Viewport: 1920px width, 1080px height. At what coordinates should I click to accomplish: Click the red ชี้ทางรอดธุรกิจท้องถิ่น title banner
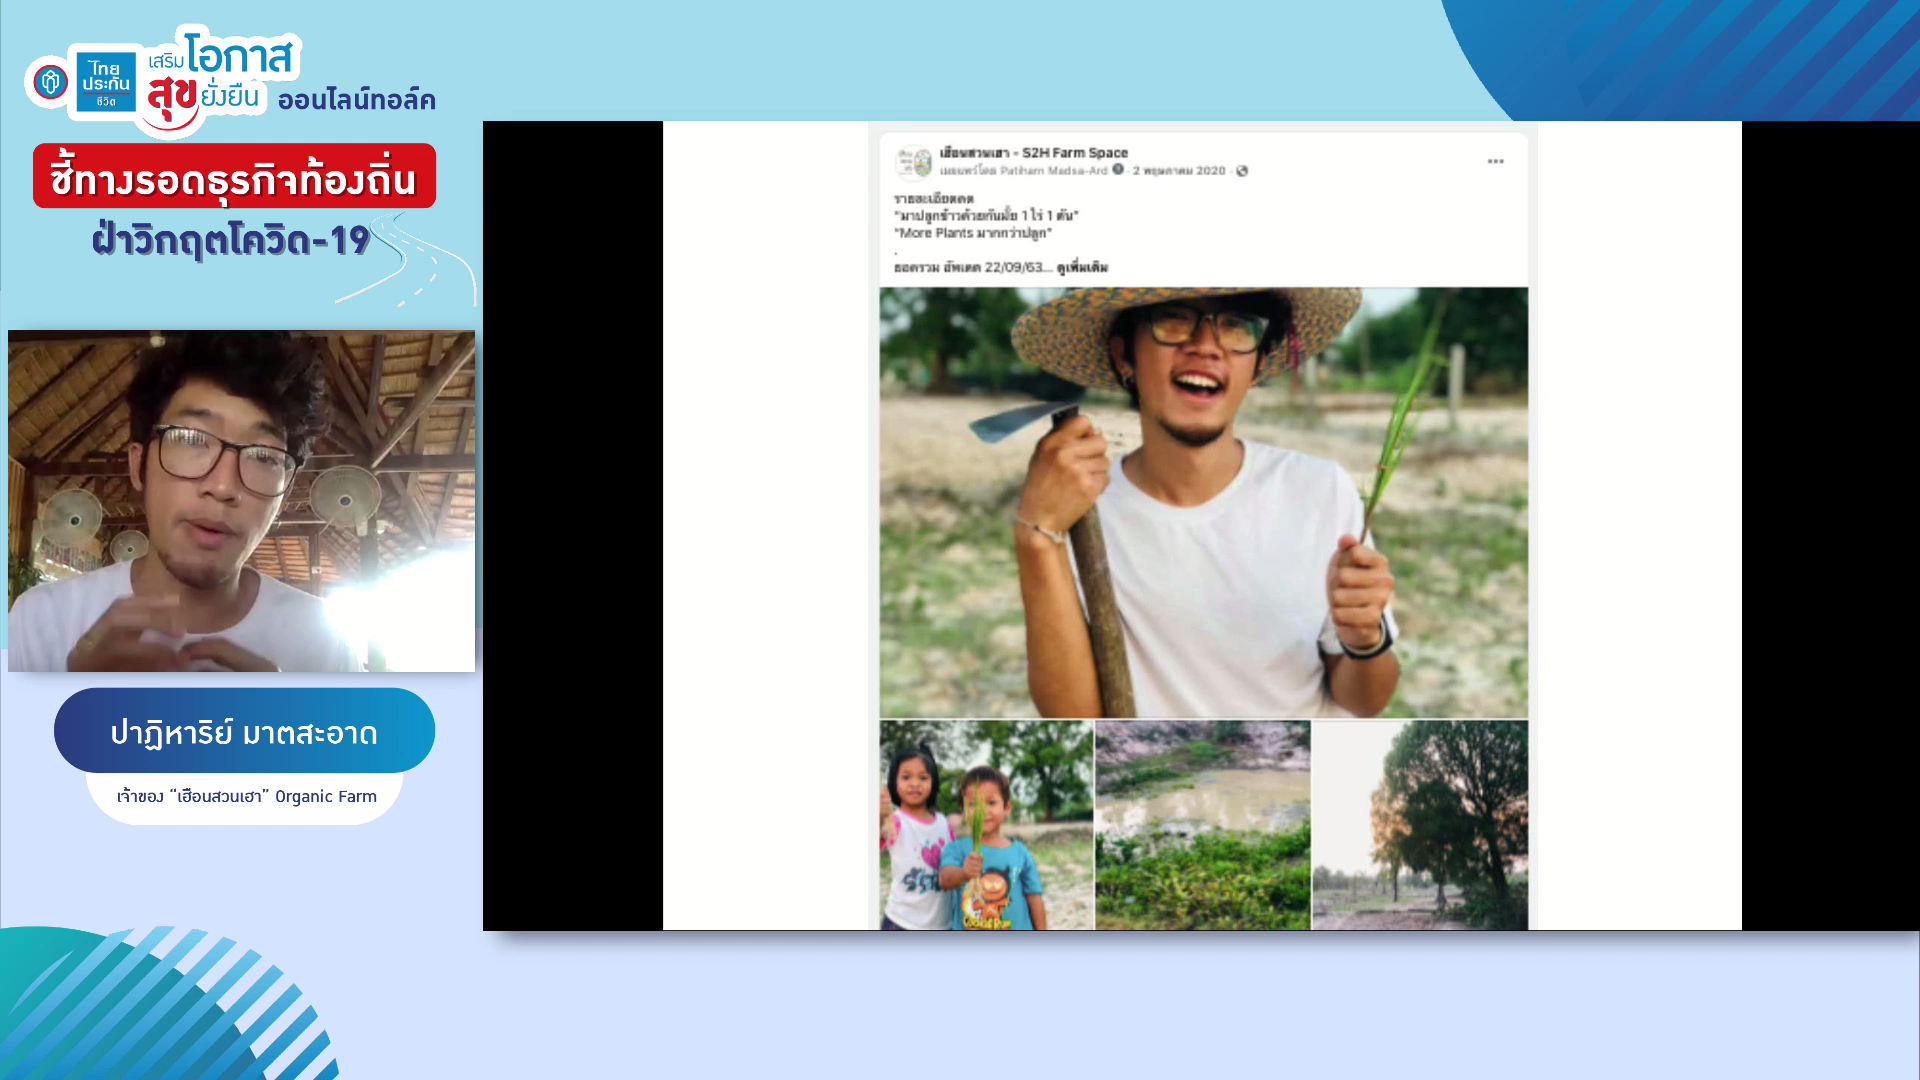coord(234,177)
